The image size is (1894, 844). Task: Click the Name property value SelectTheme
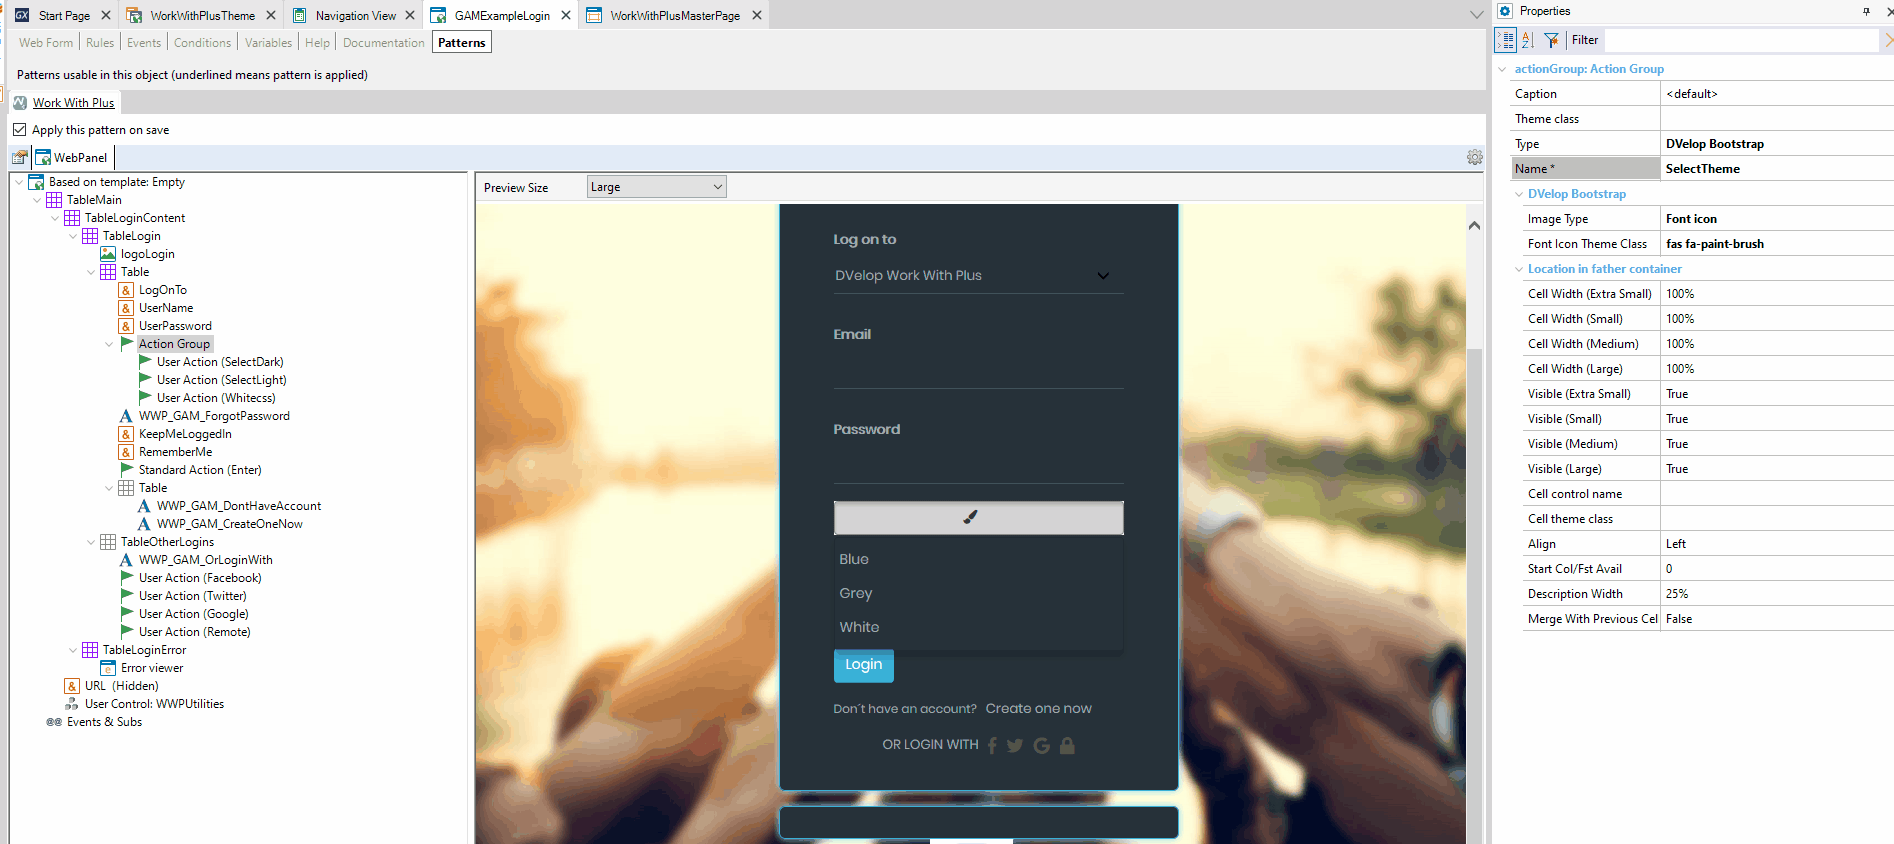point(1702,169)
